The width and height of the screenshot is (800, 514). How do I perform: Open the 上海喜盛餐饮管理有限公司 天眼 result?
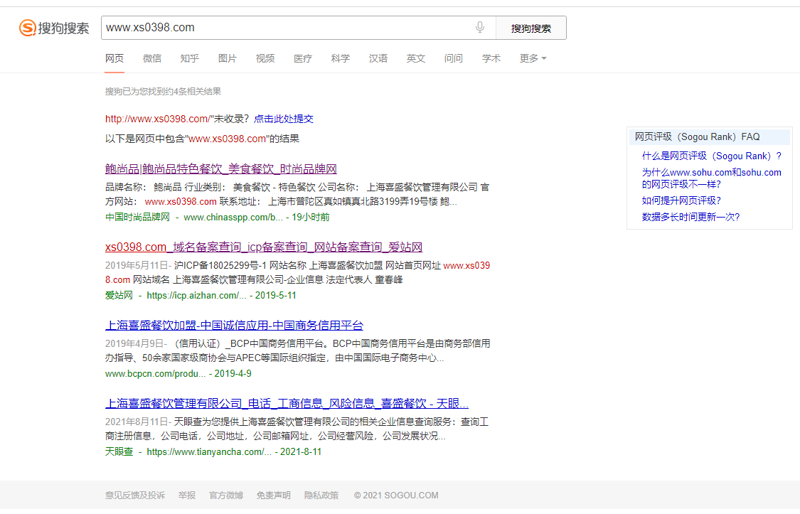[287, 403]
